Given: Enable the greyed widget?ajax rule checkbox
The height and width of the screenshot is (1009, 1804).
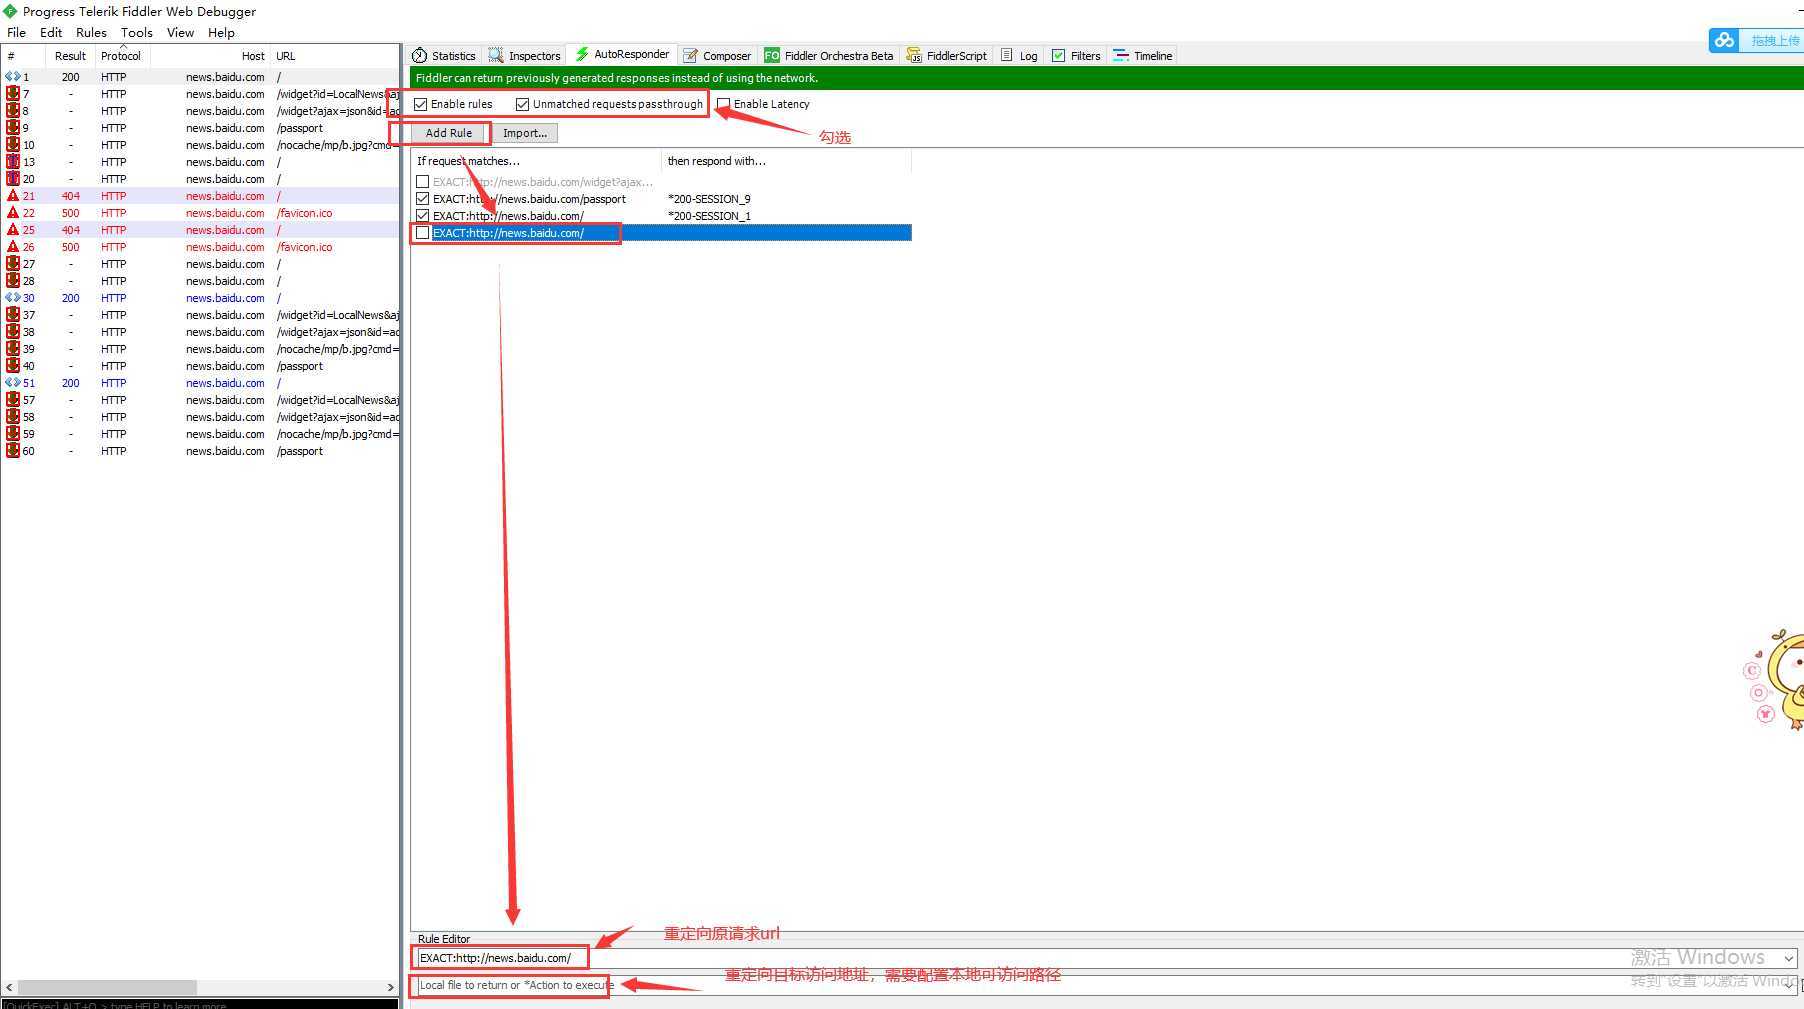Looking at the screenshot, I should (x=422, y=182).
